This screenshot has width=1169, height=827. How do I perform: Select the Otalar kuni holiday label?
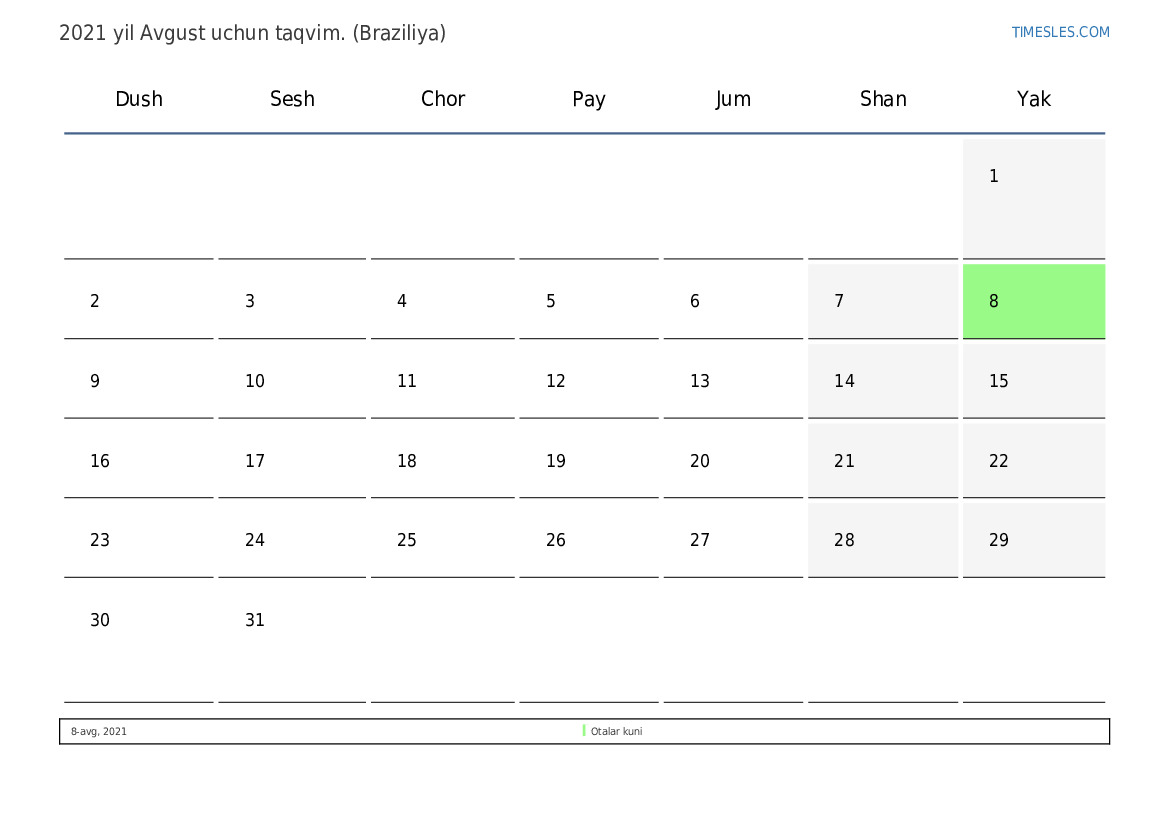click(x=616, y=732)
